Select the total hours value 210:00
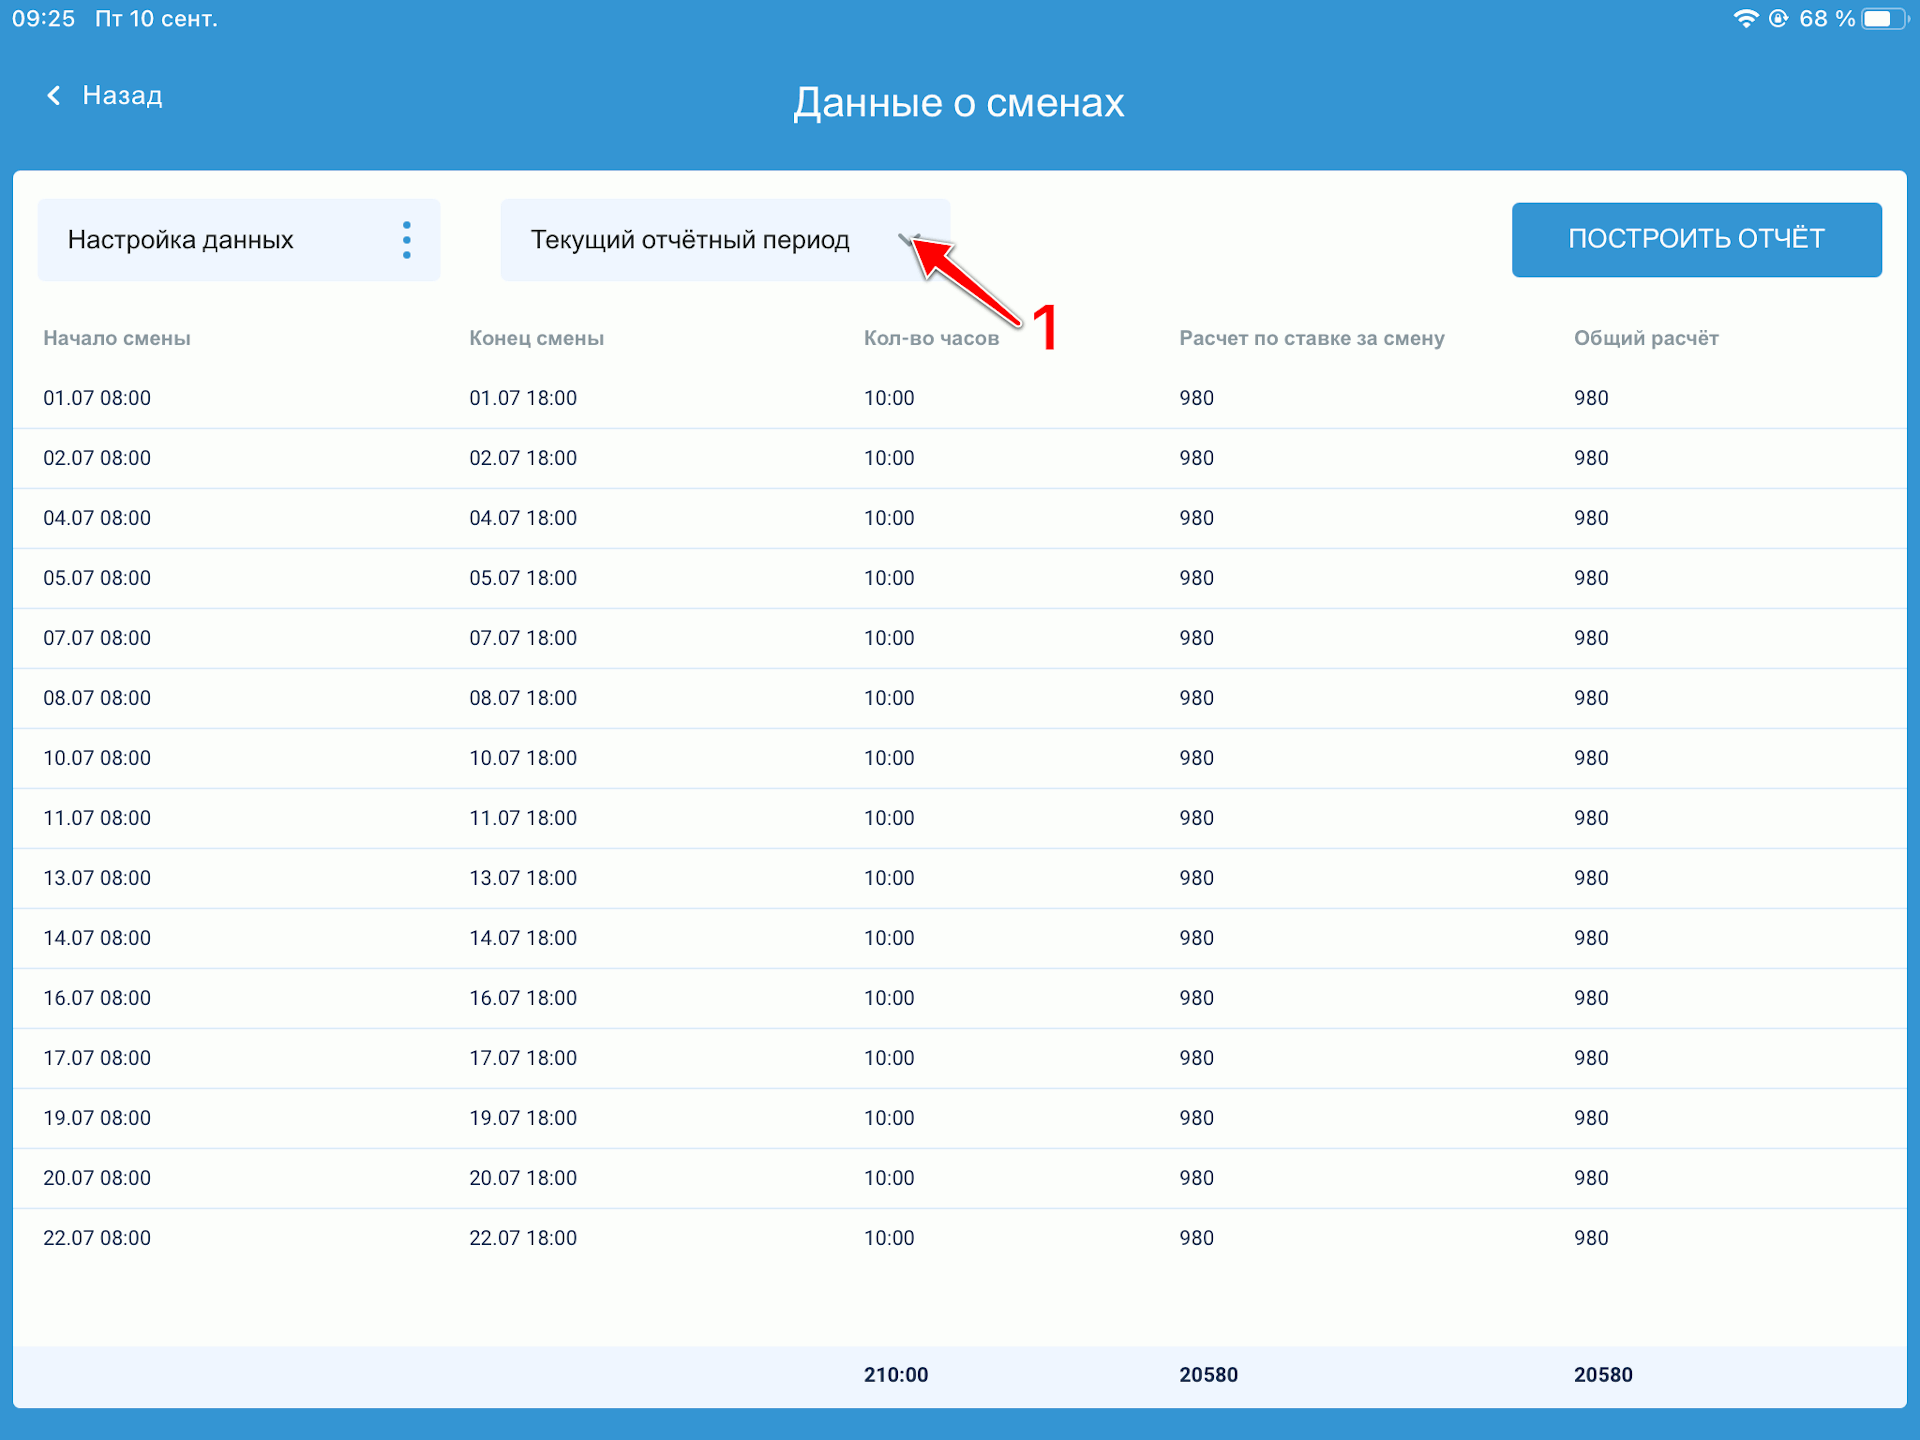This screenshot has width=1920, height=1440. [x=896, y=1375]
